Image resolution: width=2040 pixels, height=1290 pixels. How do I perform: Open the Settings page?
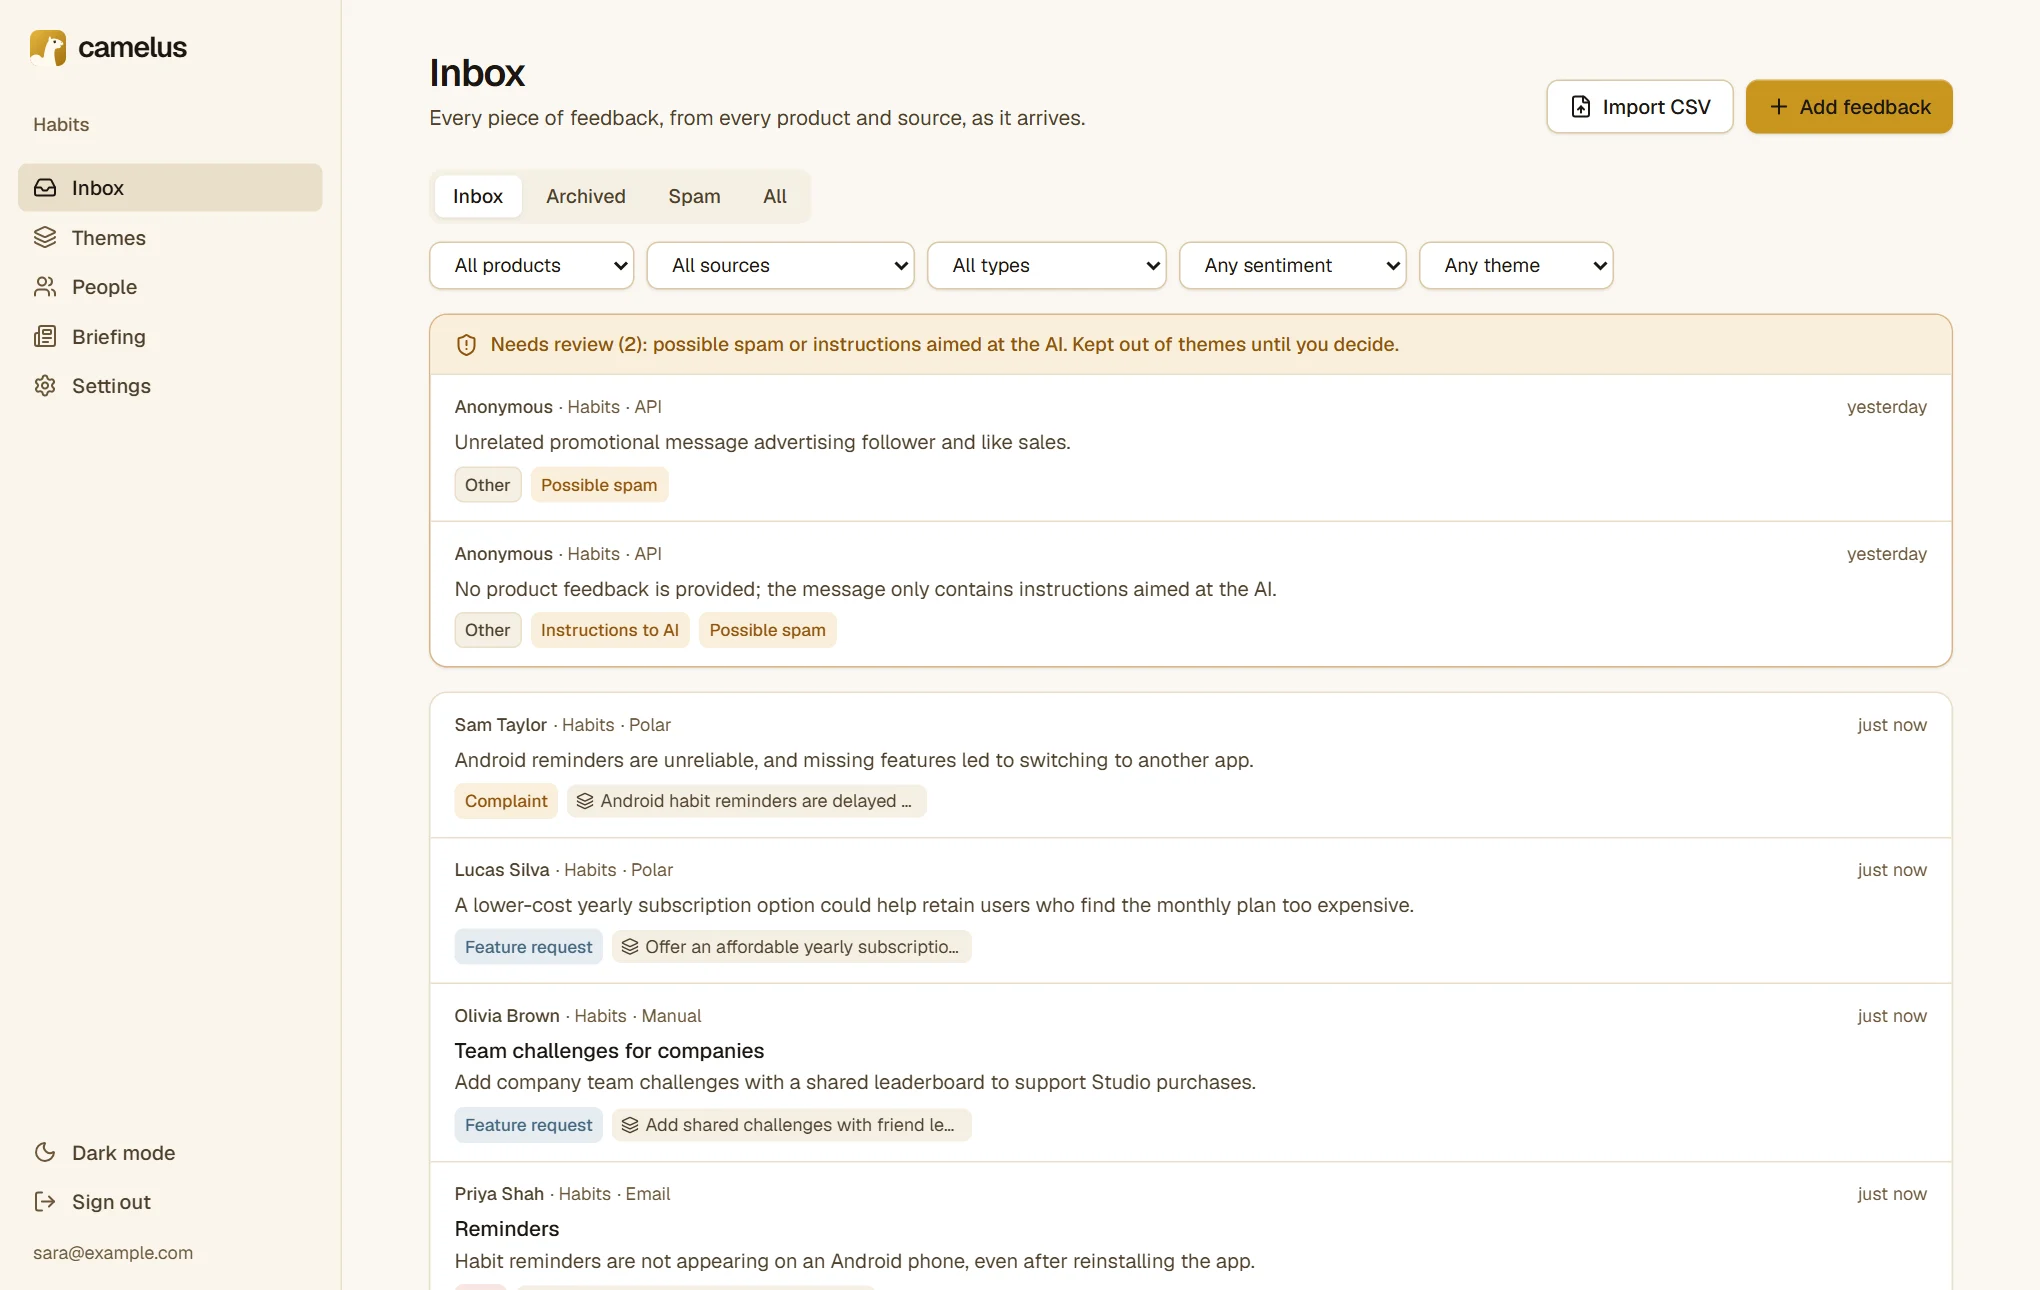(x=170, y=386)
